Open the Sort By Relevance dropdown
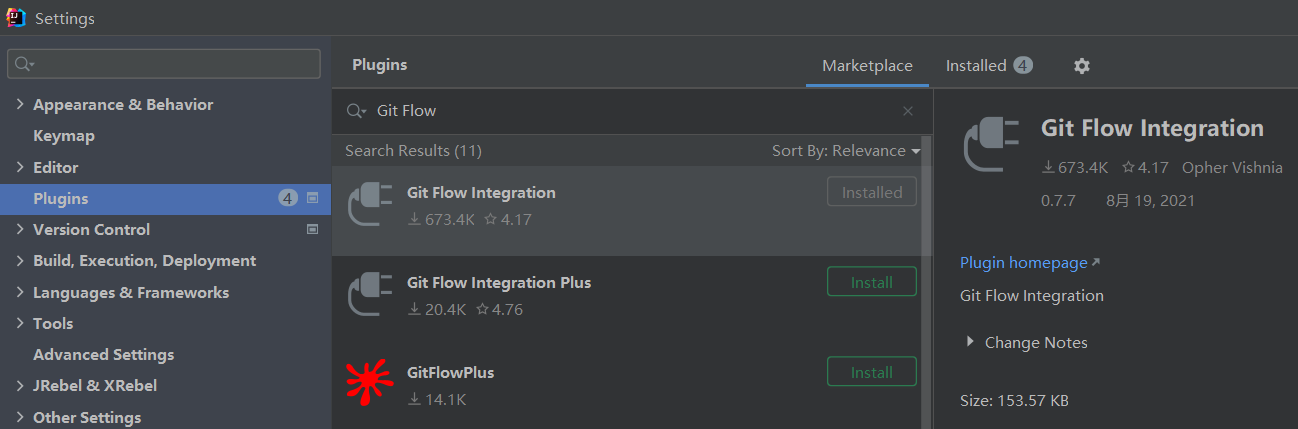Viewport: 1298px width, 429px height. tap(846, 151)
